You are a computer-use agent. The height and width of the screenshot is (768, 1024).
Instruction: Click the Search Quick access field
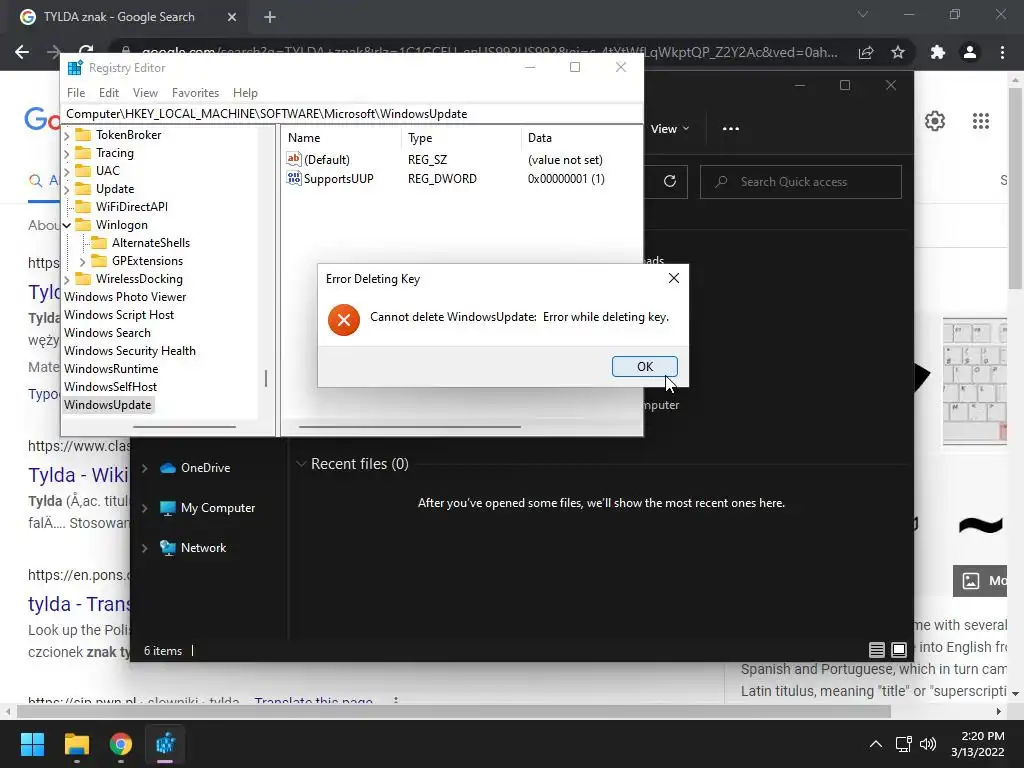801,182
